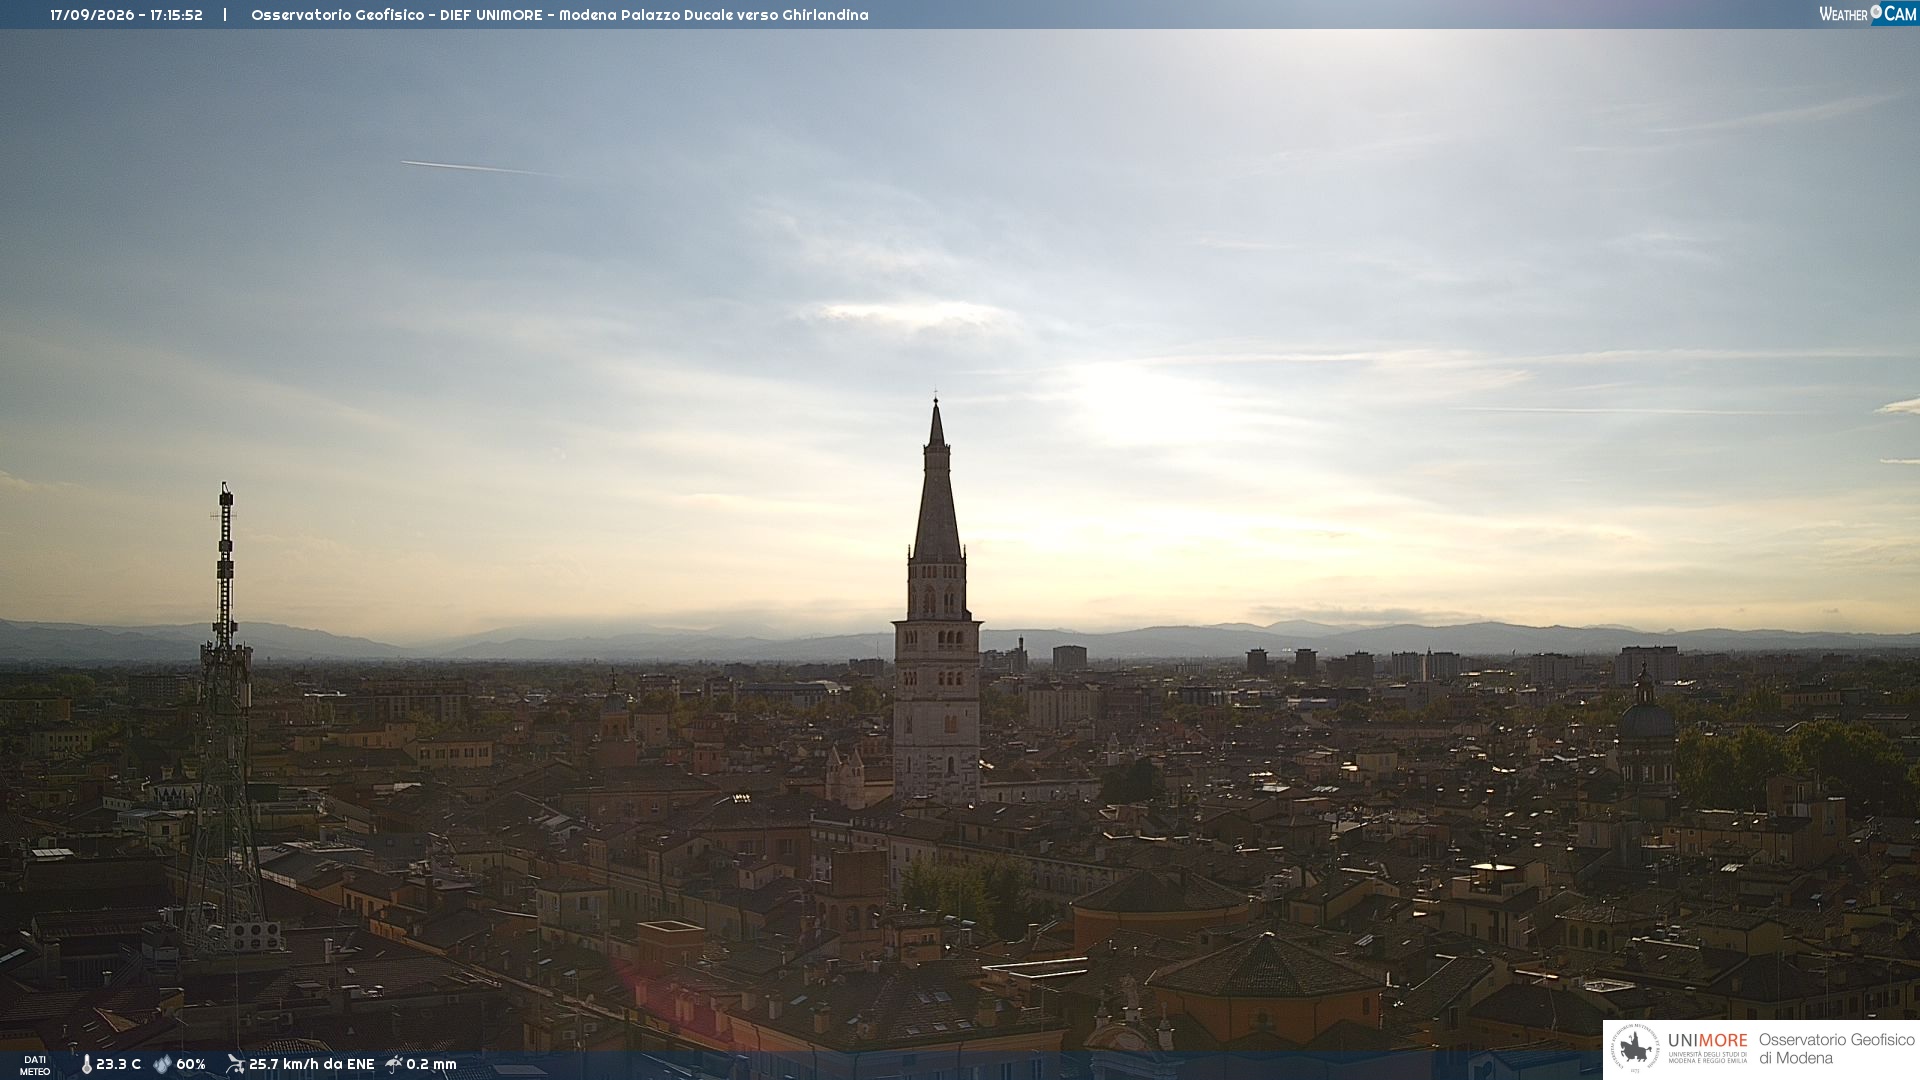Image resolution: width=1920 pixels, height=1080 pixels.
Task: Select the 0.2 mm rainfall reading
Action: pos(431,1065)
